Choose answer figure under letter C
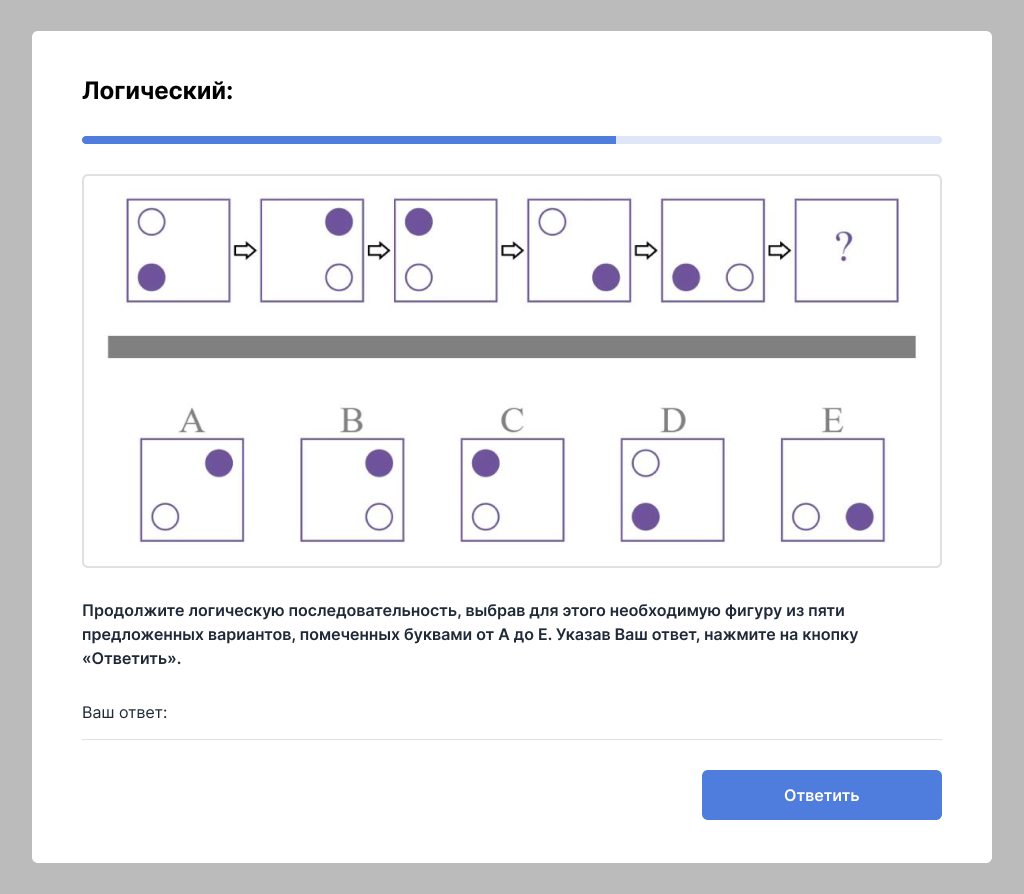Screen dimensions: 1024x894 tap(512, 490)
